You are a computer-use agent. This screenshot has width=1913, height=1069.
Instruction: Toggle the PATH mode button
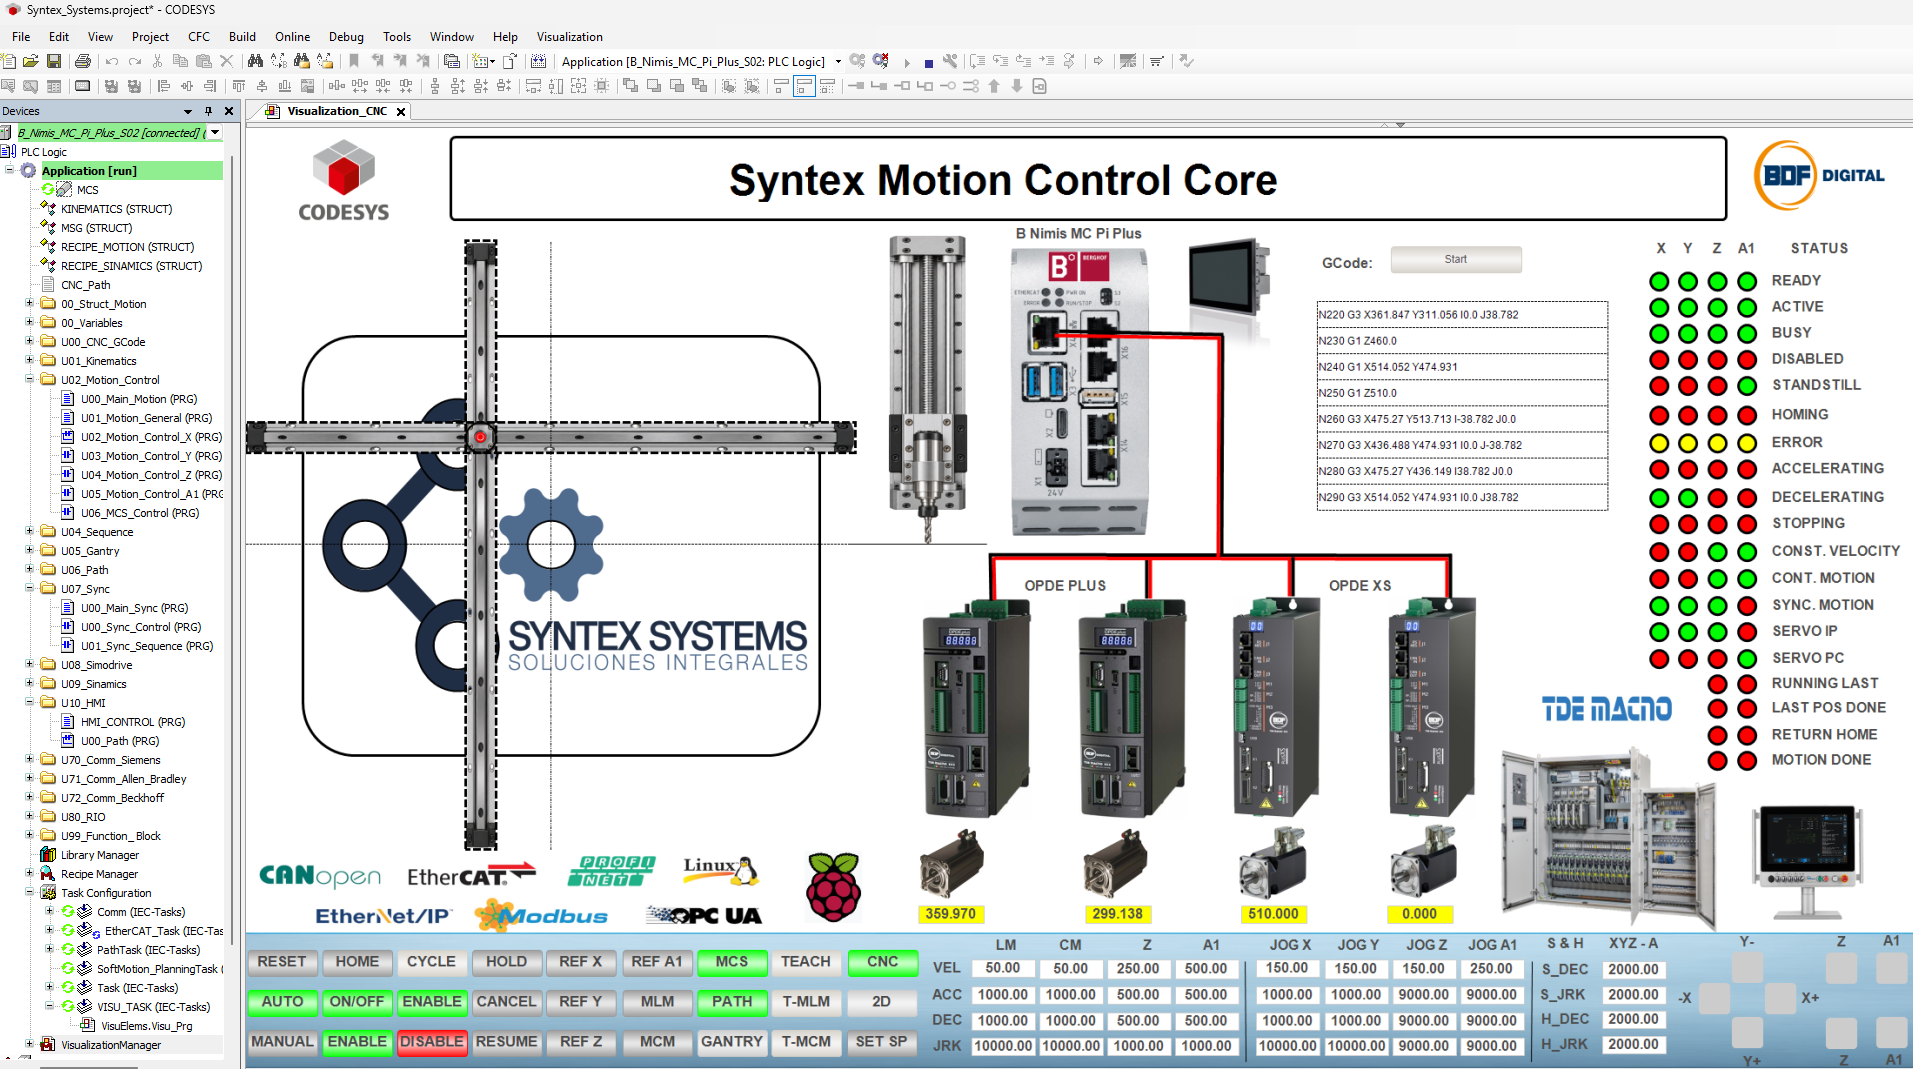point(732,1002)
